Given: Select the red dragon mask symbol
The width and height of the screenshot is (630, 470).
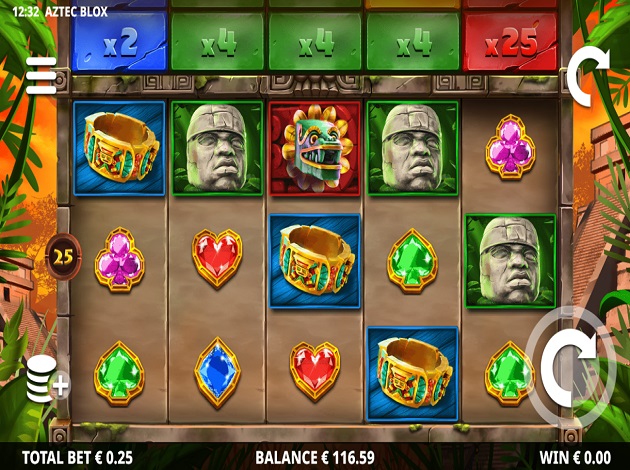Looking at the screenshot, I should point(315,148).
